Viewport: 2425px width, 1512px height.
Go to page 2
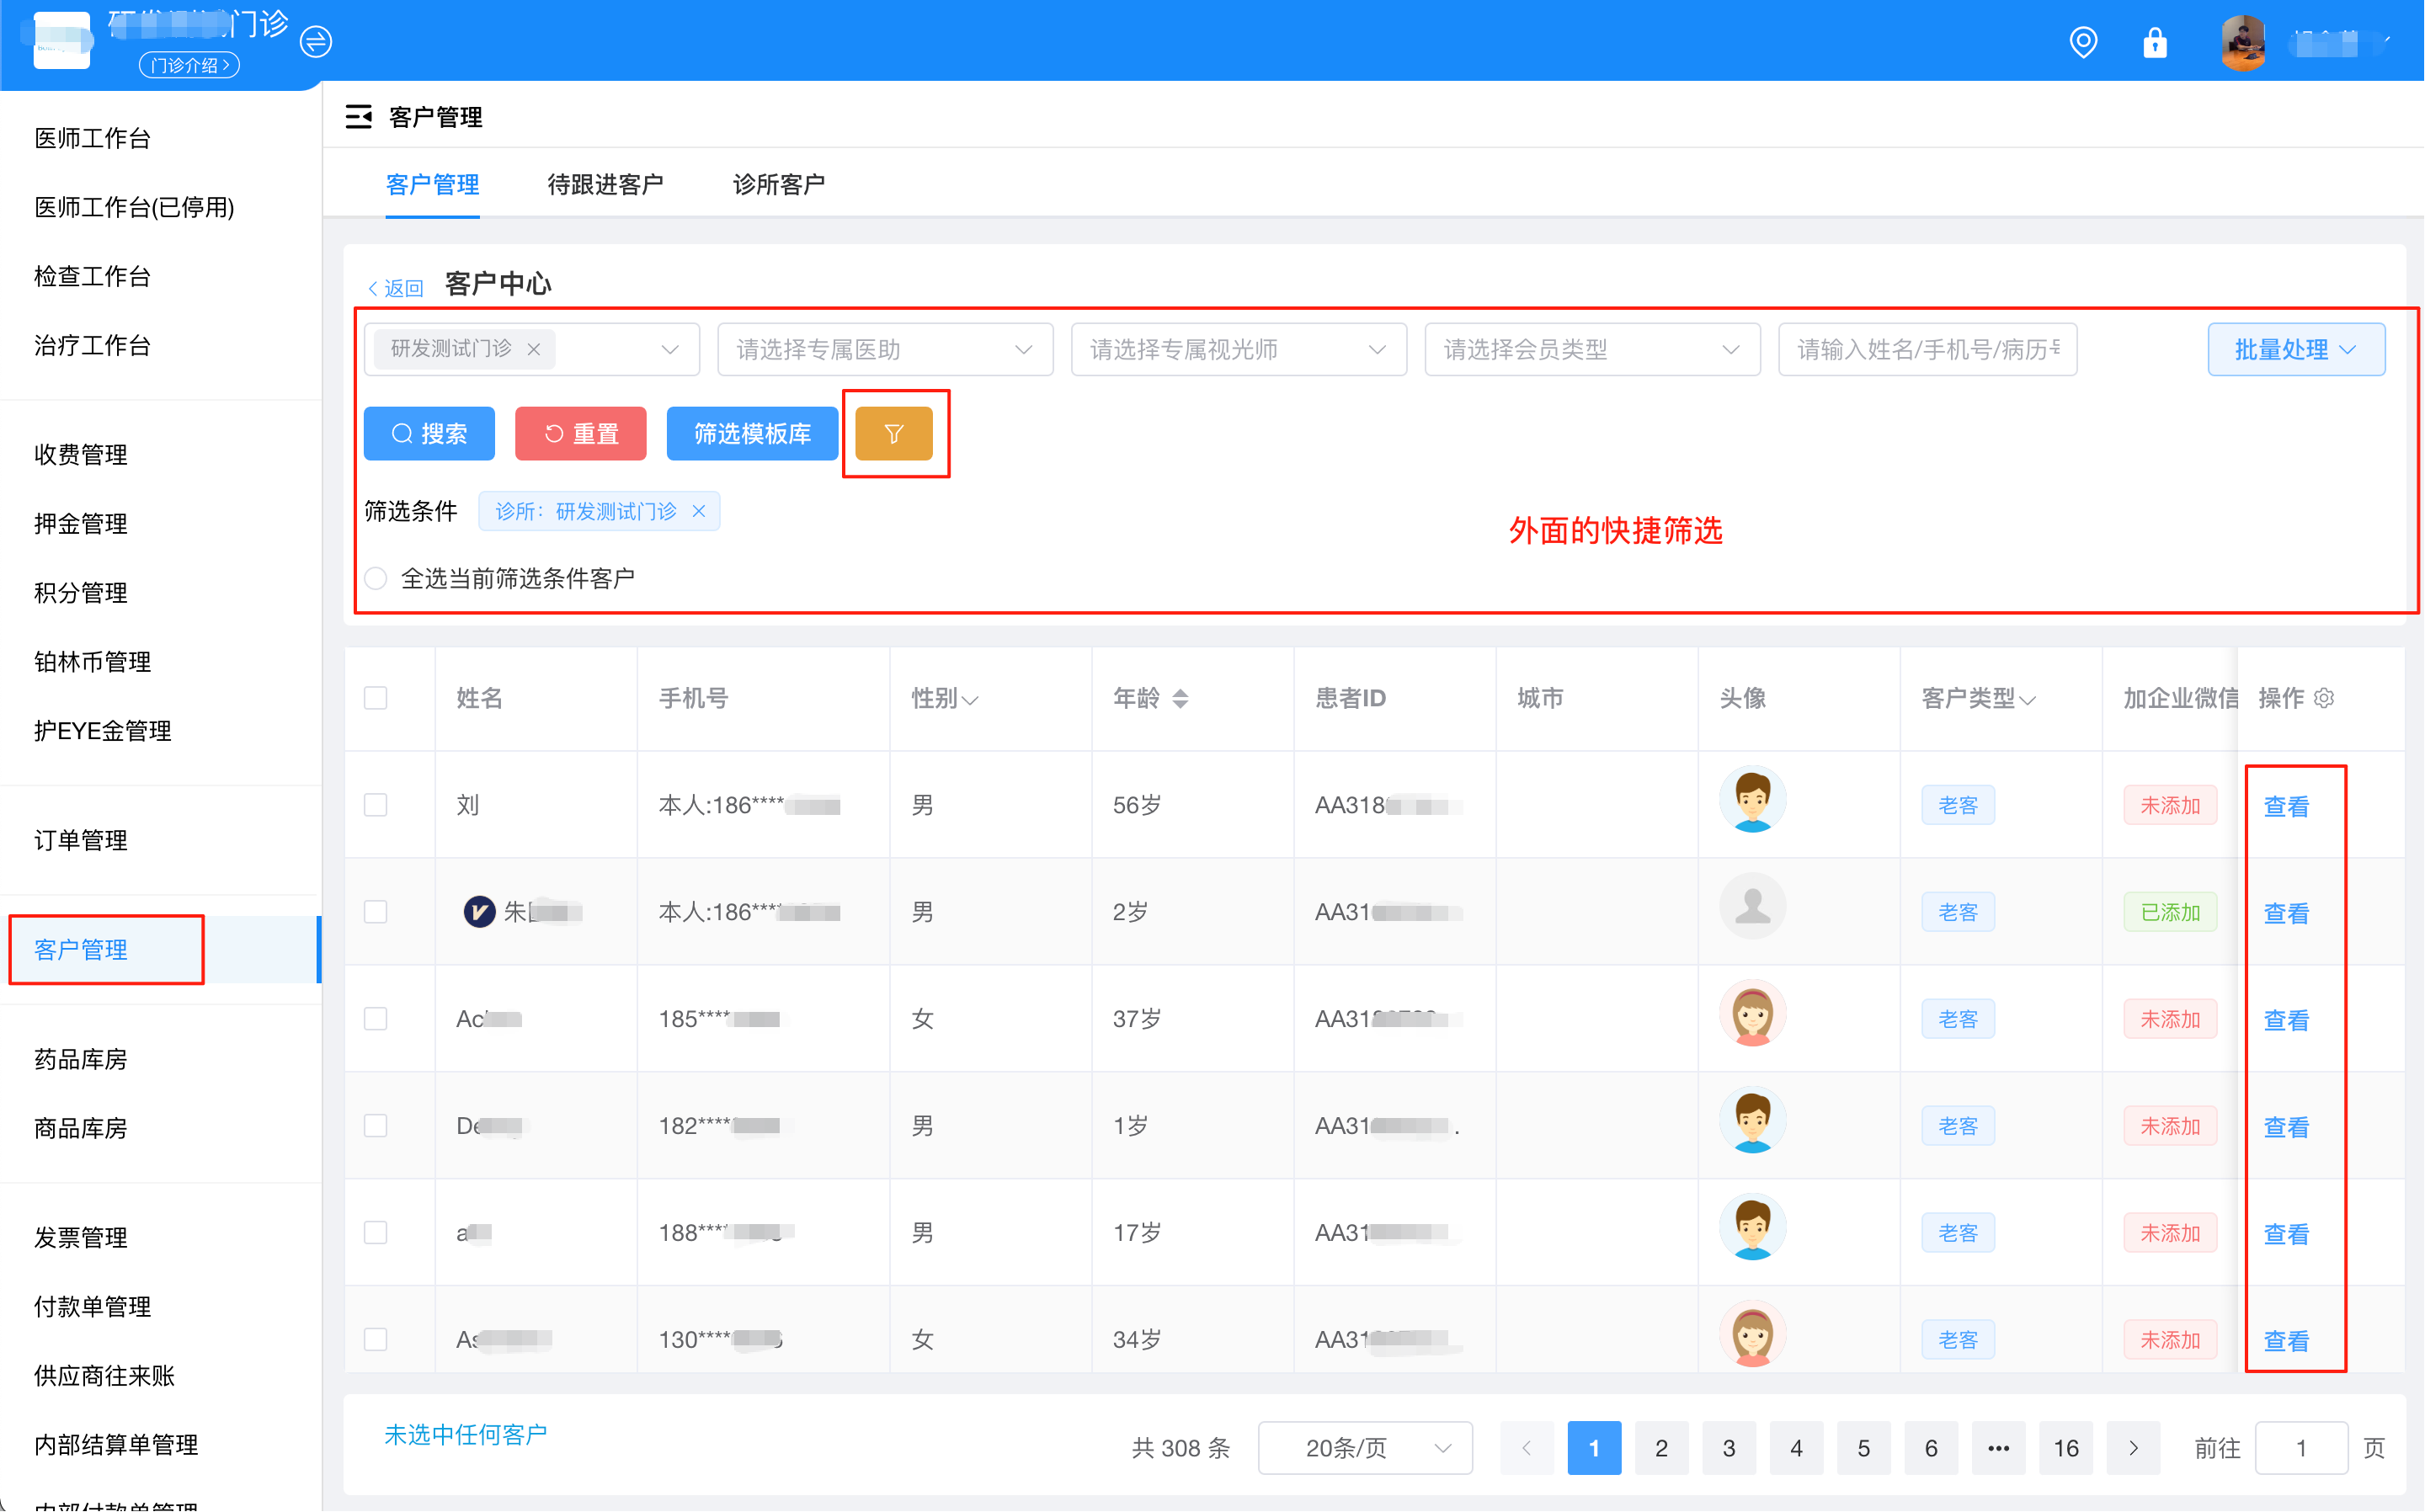(x=1661, y=1448)
